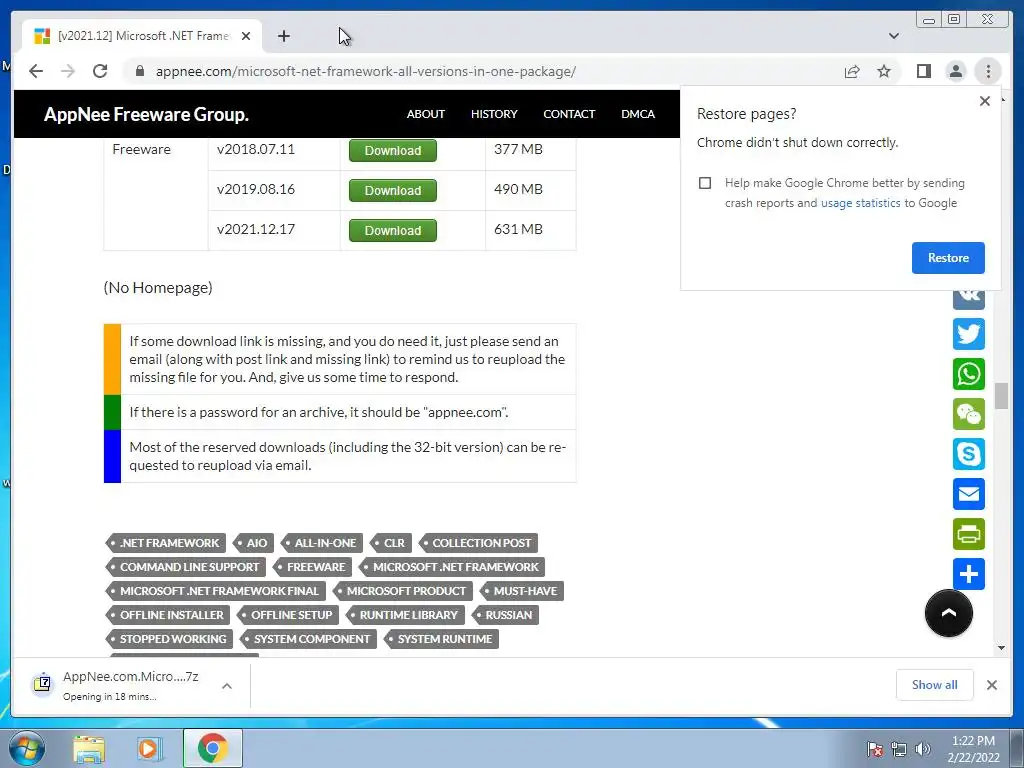This screenshot has height=768, width=1024.
Task: Open more sharing options plus icon
Action: tap(968, 574)
